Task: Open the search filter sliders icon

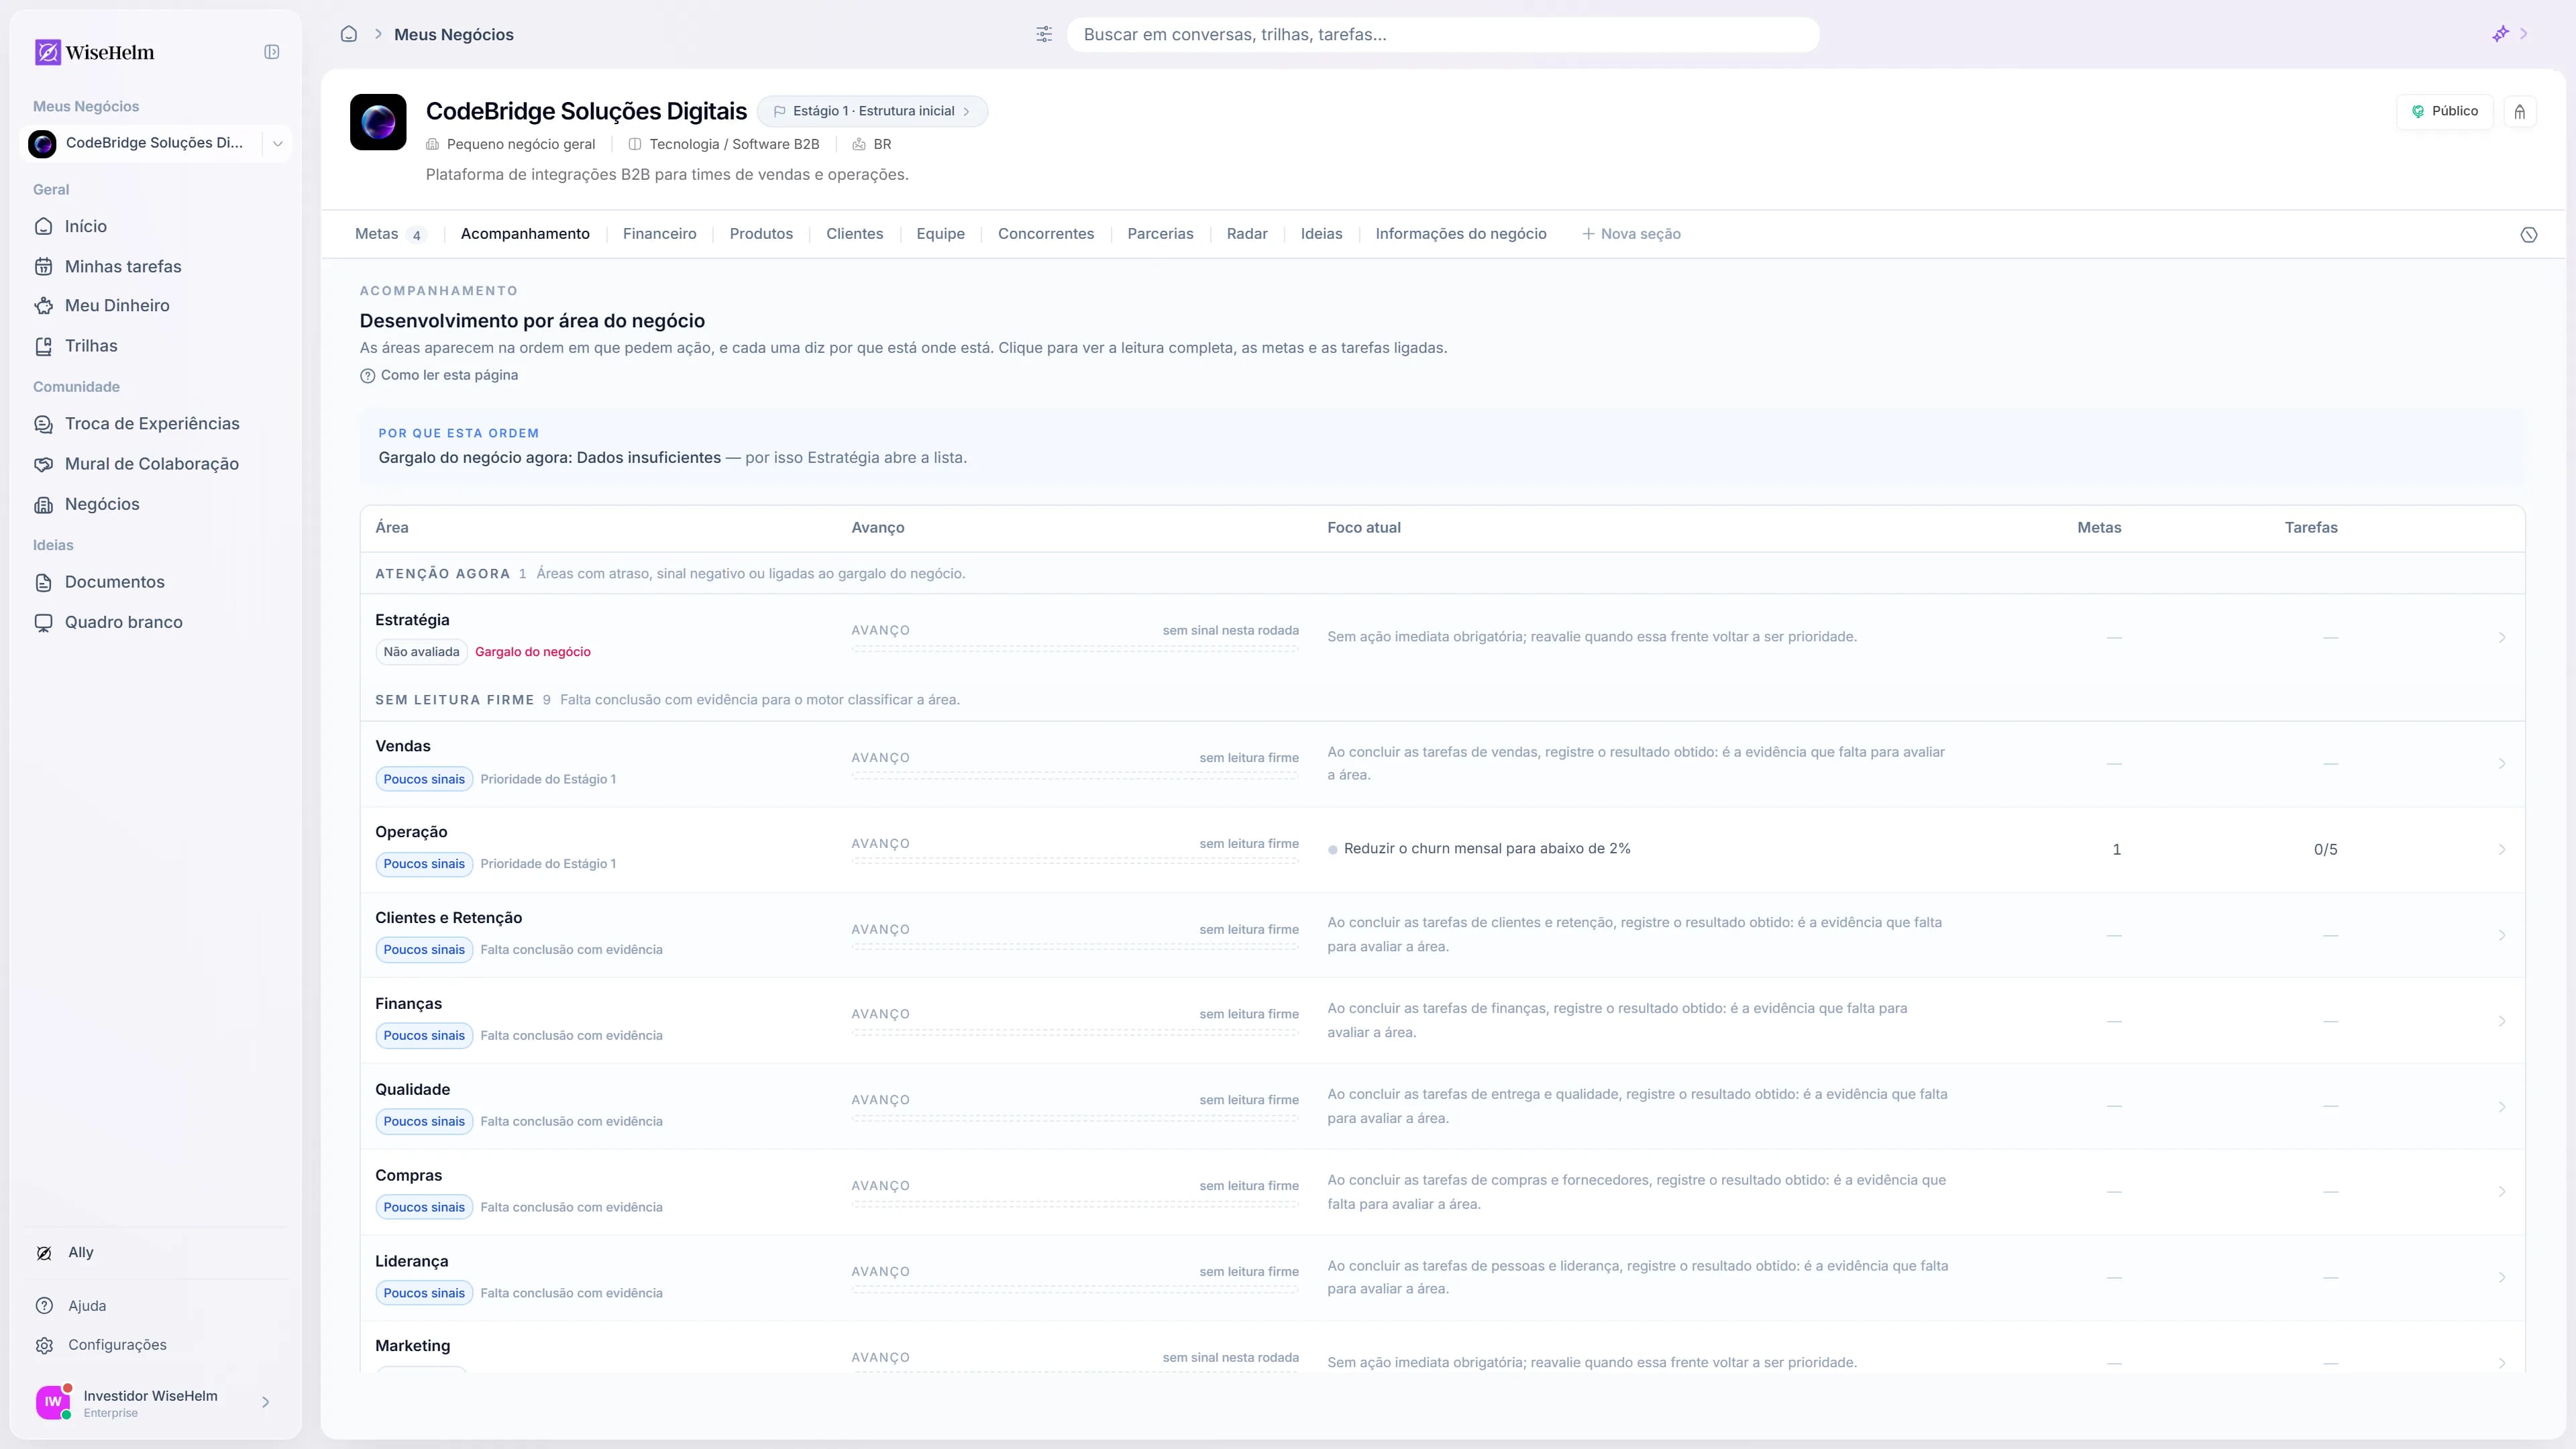Action: click(x=1044, y=34)
